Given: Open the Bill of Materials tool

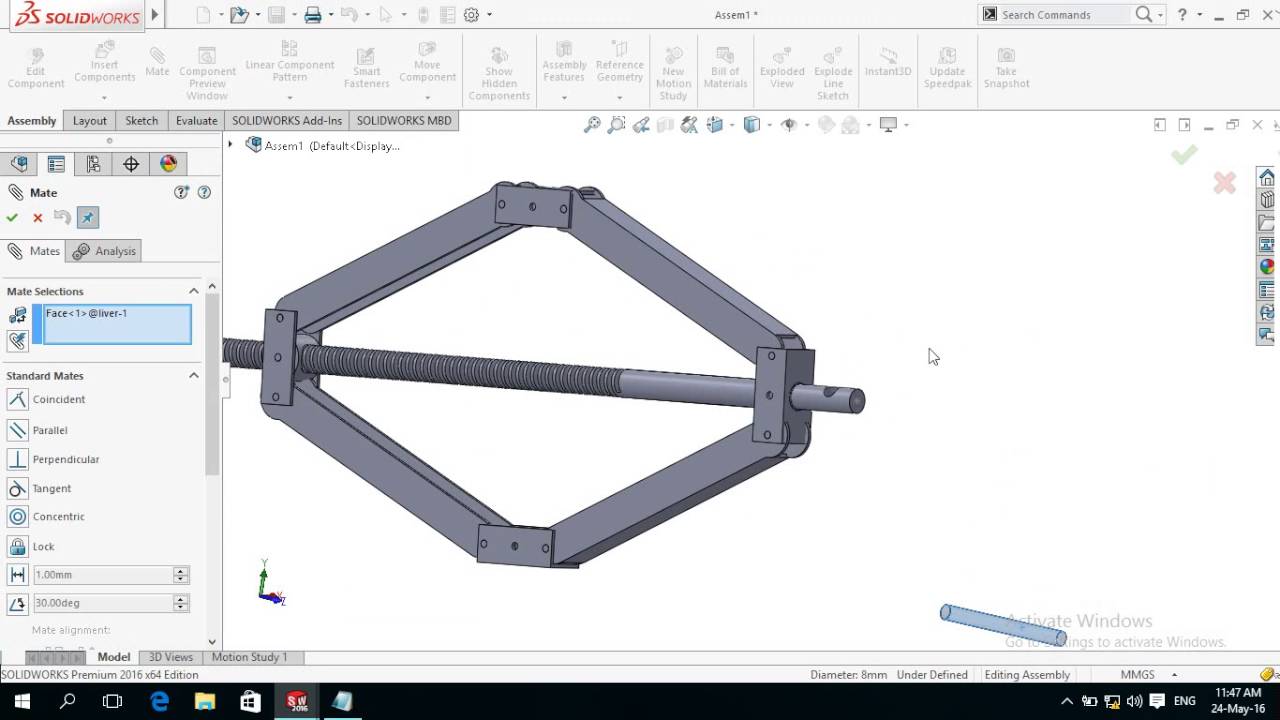Looking at the screenshot, I should click(725, 63).
